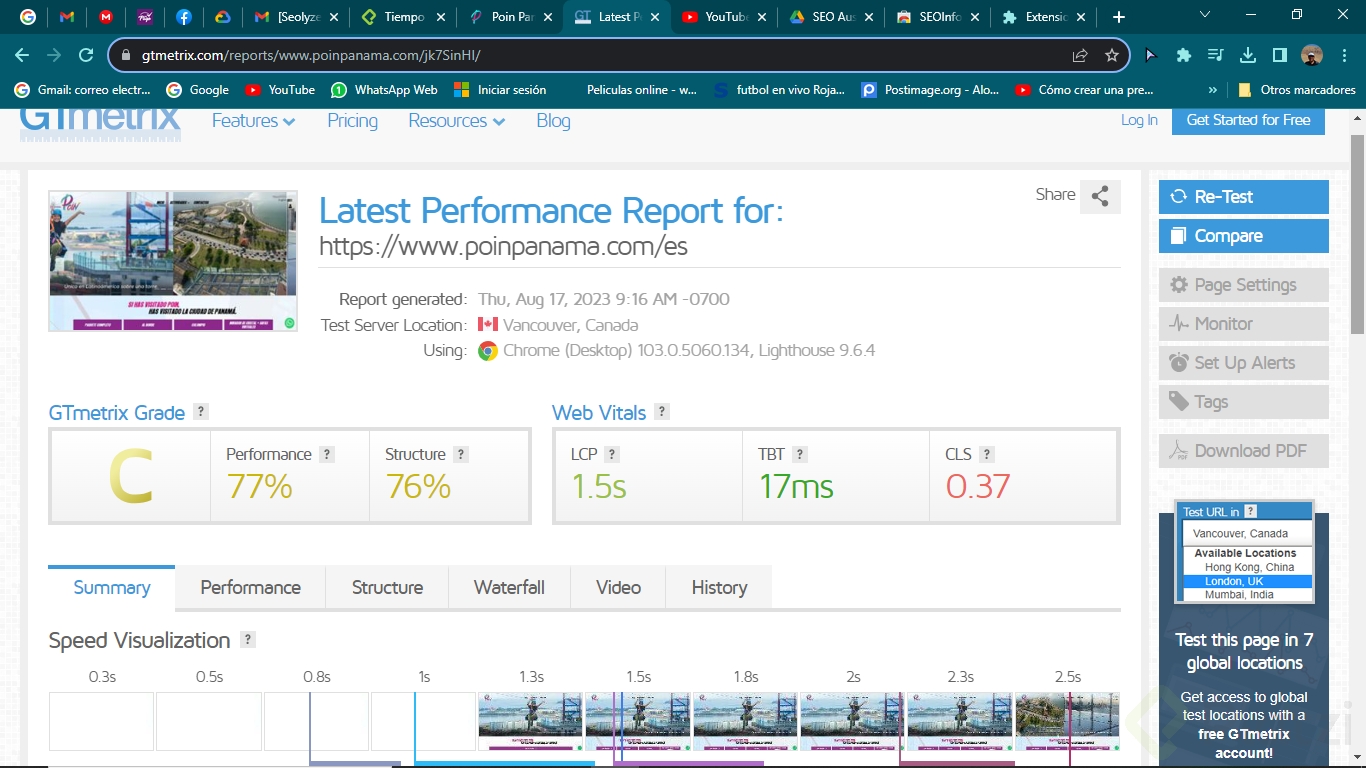Switch to the History tab
Viewport: 1366px width, 768px height.
(719, 588)
